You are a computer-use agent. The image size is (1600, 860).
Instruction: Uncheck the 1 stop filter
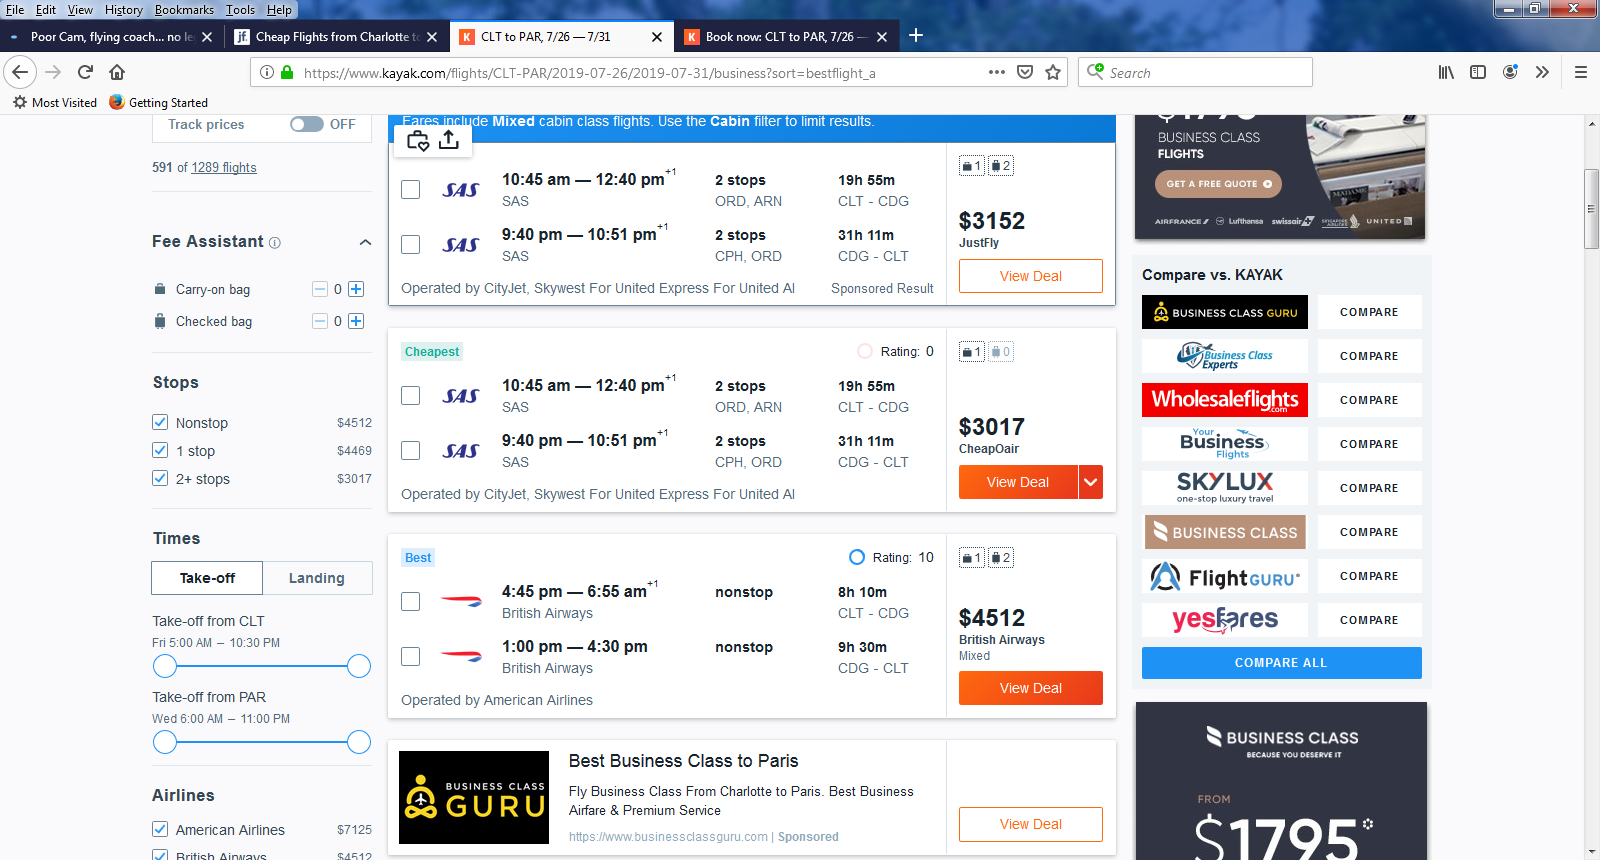tap(160, 450)
